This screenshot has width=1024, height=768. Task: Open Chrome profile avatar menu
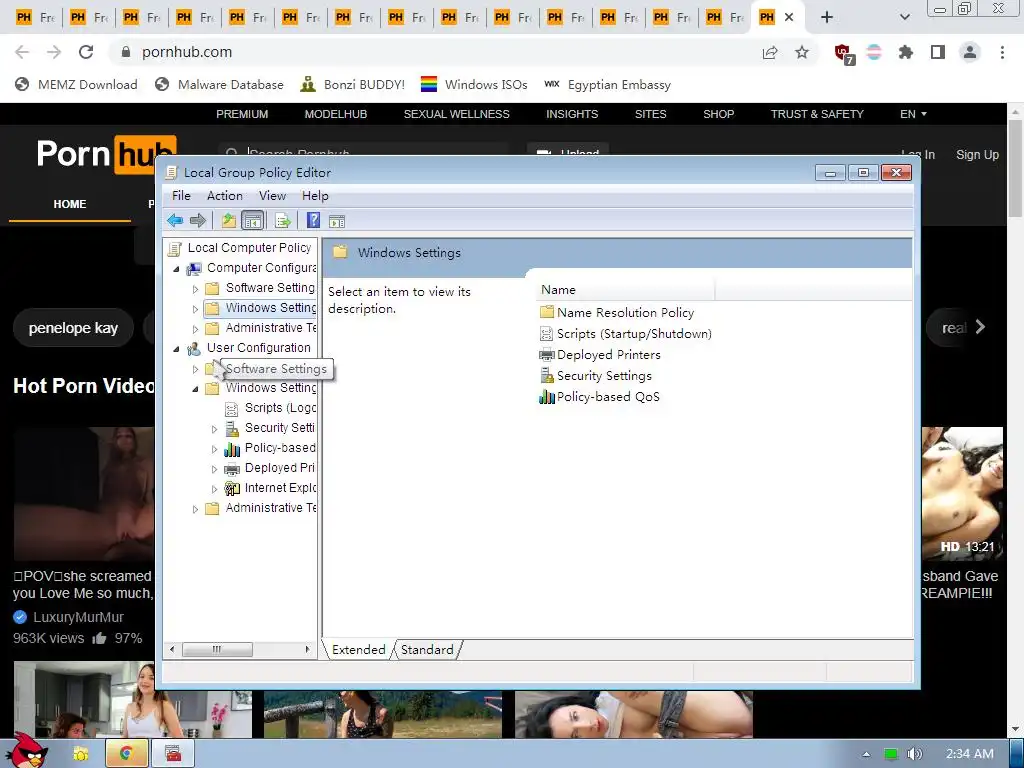point(970,52)
